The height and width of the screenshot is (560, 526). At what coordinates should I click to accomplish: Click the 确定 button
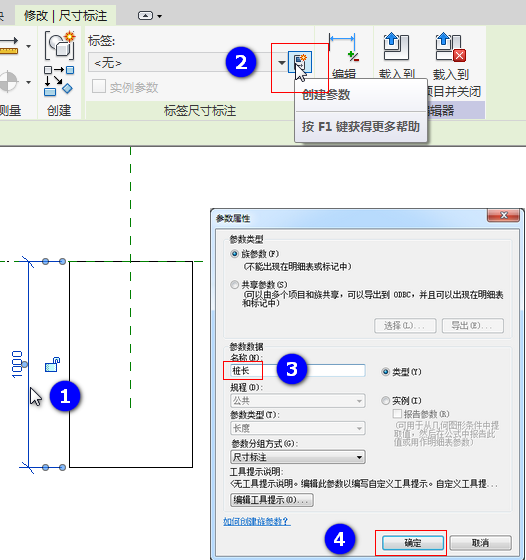point(413,543)
